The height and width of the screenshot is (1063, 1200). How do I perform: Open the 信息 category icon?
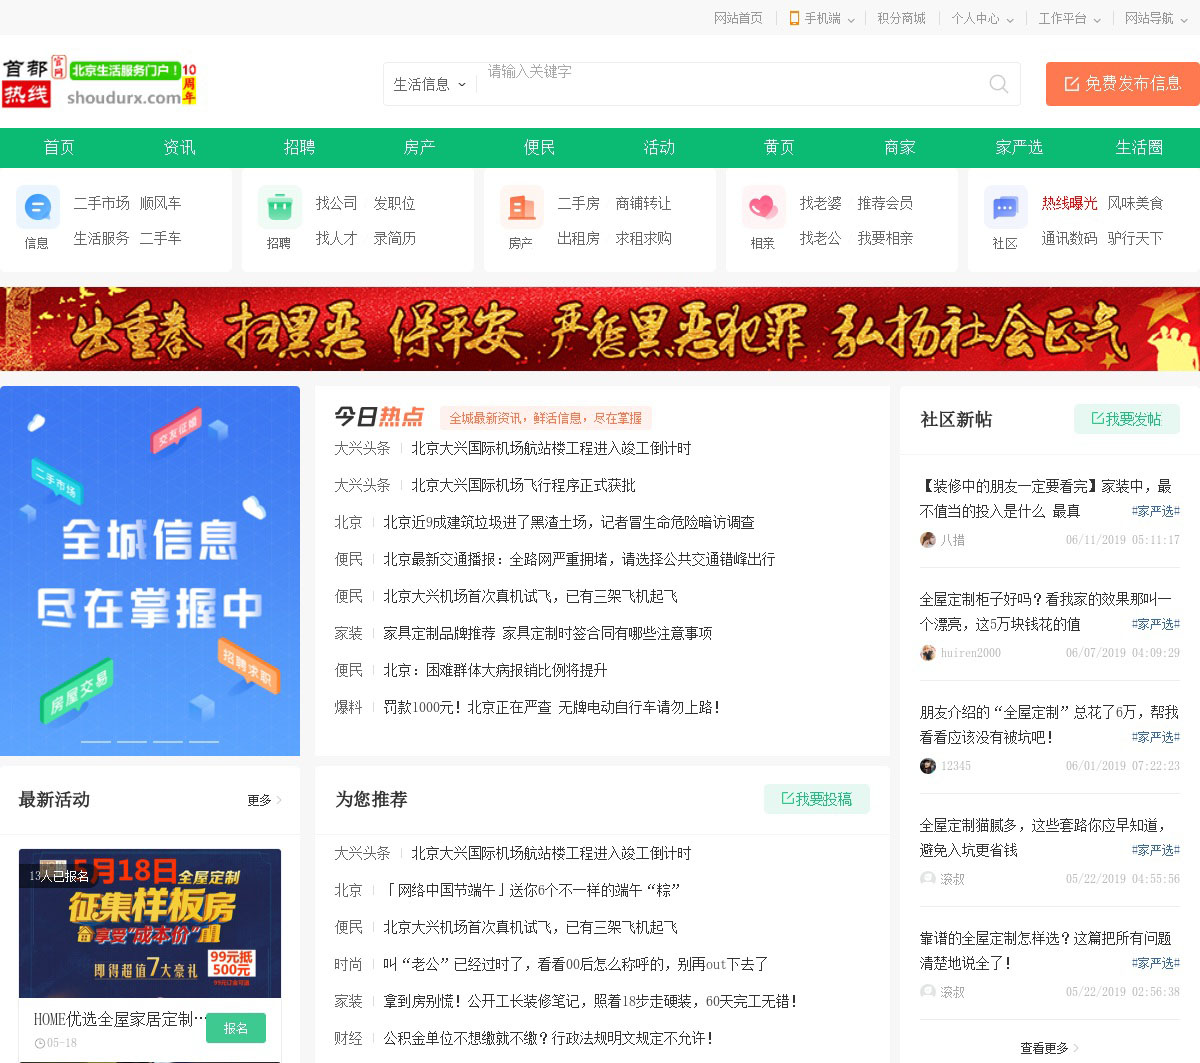pyautogui.click(x=37, y=208)
